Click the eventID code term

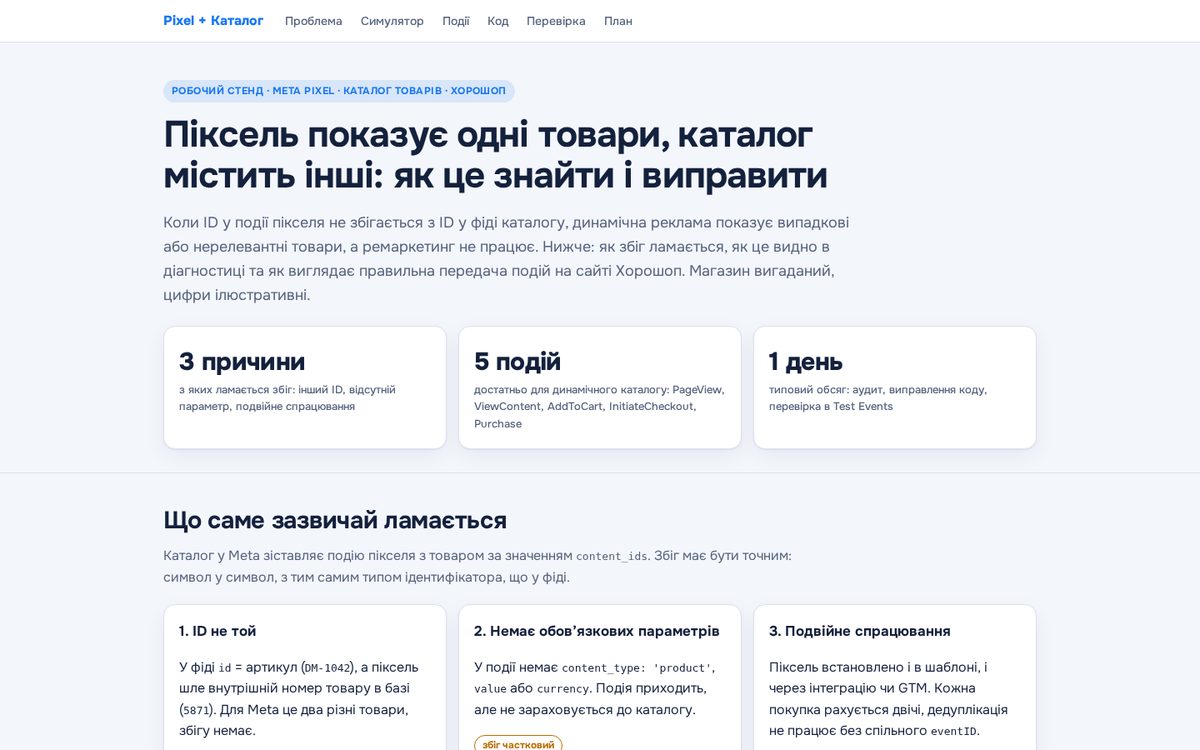click(x=952, y=731)
